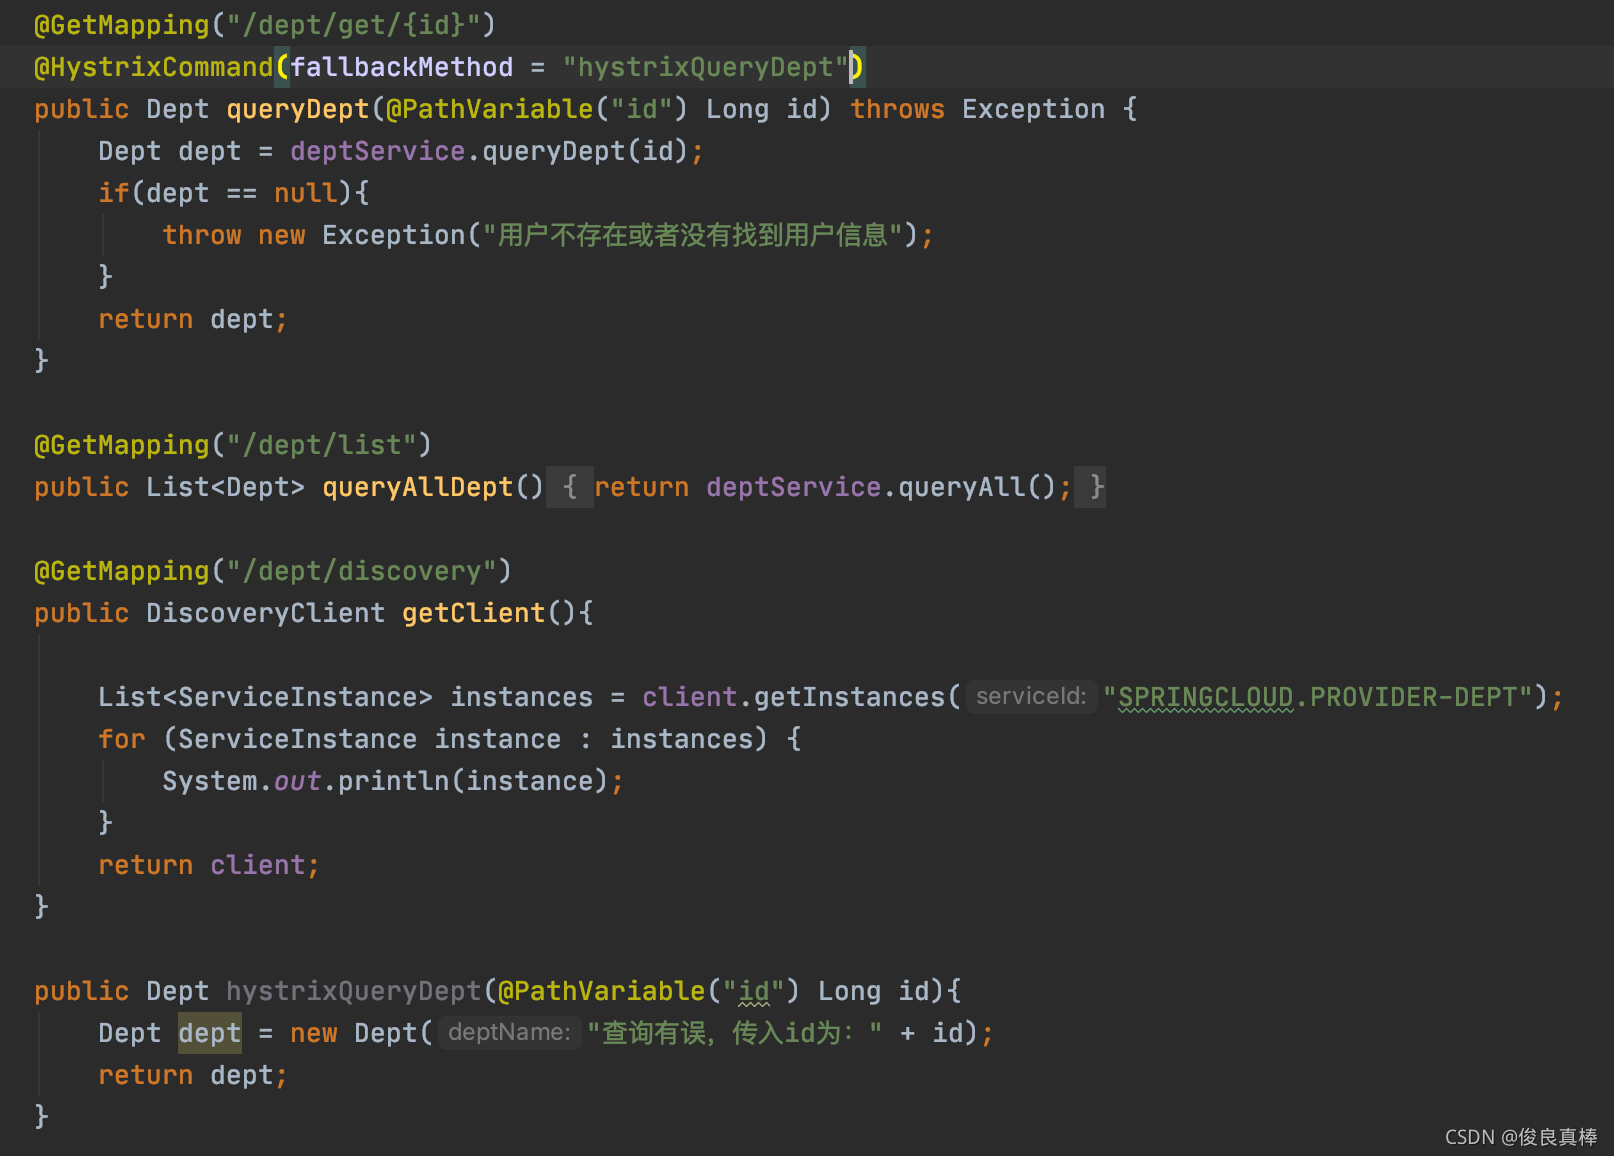Expand the folded queryAllDept method body

[x=570, y=487]
